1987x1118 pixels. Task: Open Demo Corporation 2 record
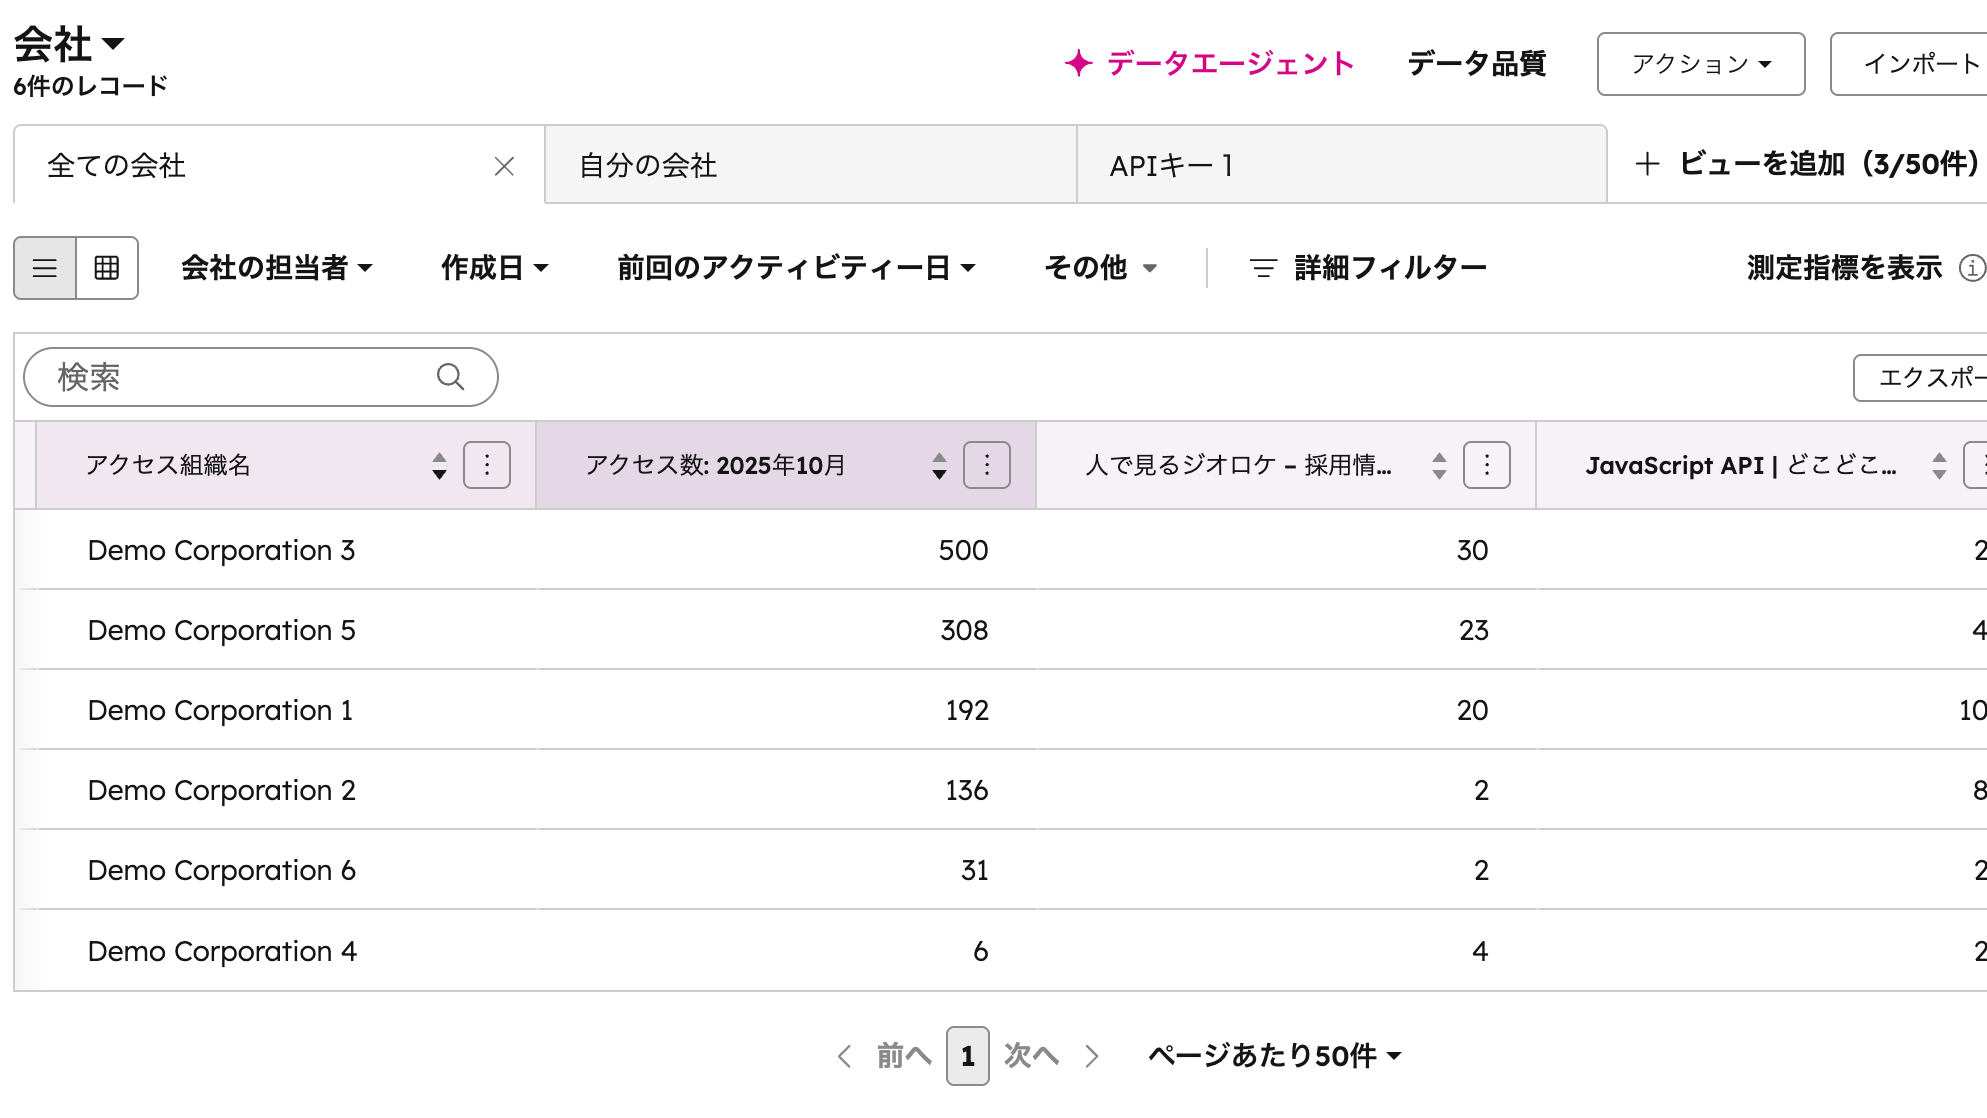(221, 790)
